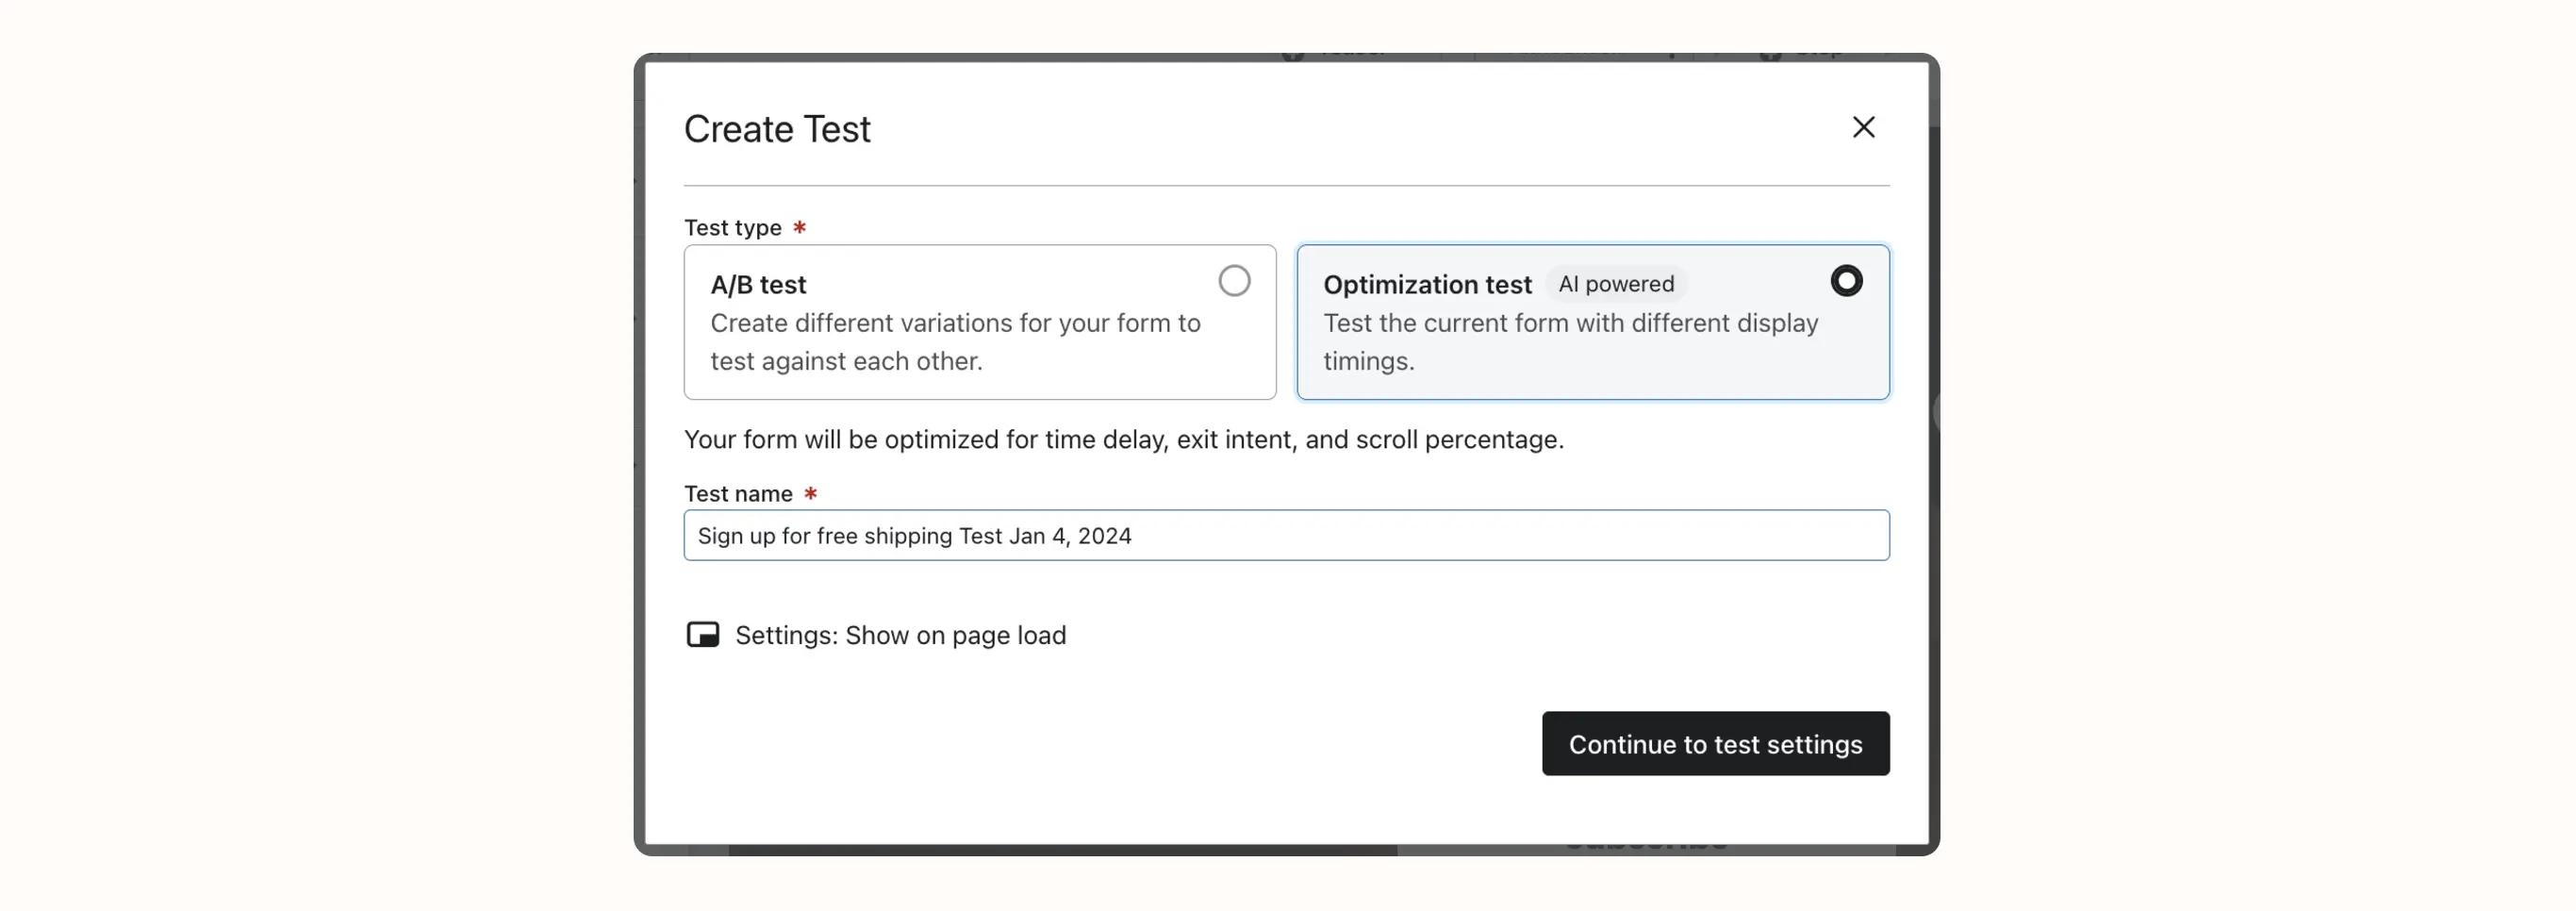Click the panel layout icon beside Settings
The width and height of the screenshot is (2576, 911).
[x=704, y=634]
